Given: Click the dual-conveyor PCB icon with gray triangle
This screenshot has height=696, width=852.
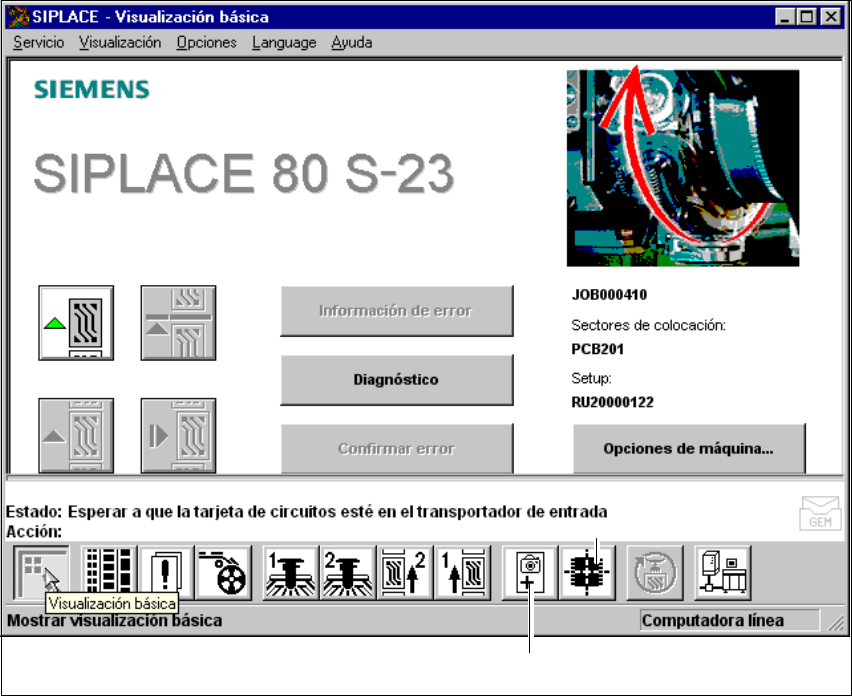Looking at the screenshot, I should point(178,323).
